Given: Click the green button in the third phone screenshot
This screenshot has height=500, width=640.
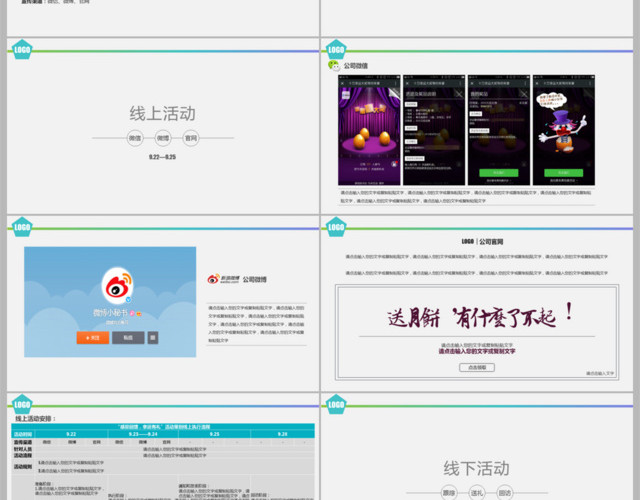Looking at the screenshot, I should (x=499, y=173).
